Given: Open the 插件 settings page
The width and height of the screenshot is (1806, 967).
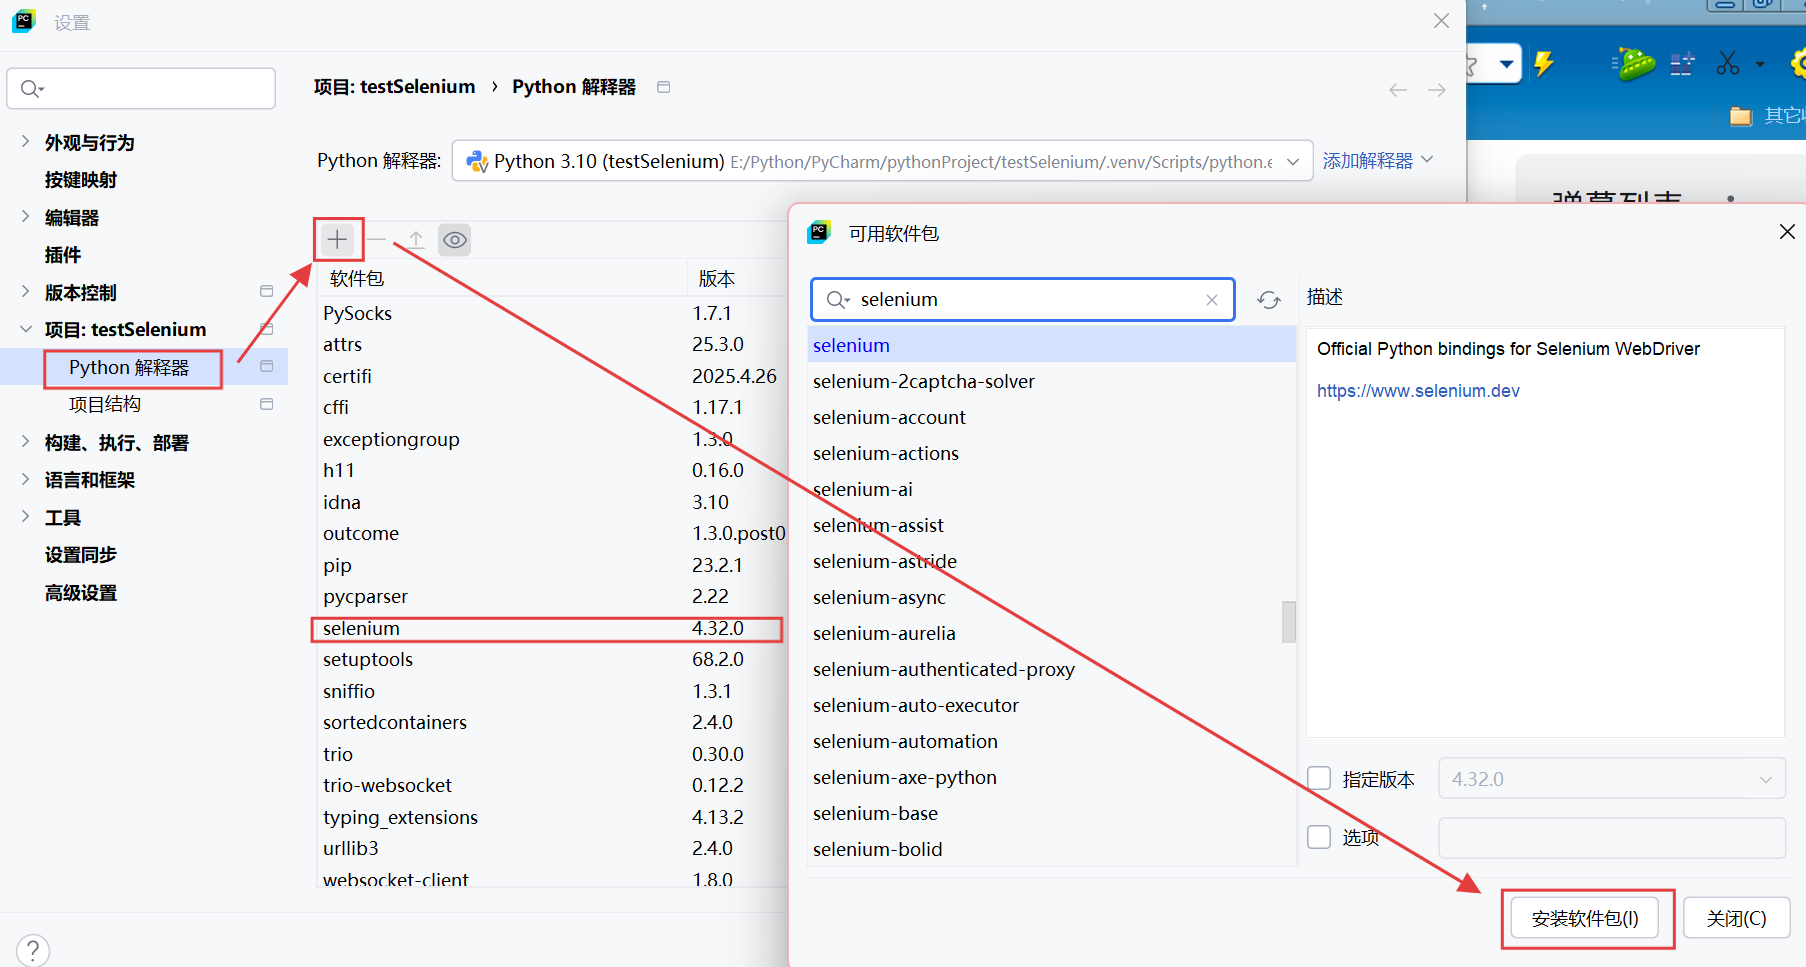Looking at the screenshot, I should coord(63,255).
